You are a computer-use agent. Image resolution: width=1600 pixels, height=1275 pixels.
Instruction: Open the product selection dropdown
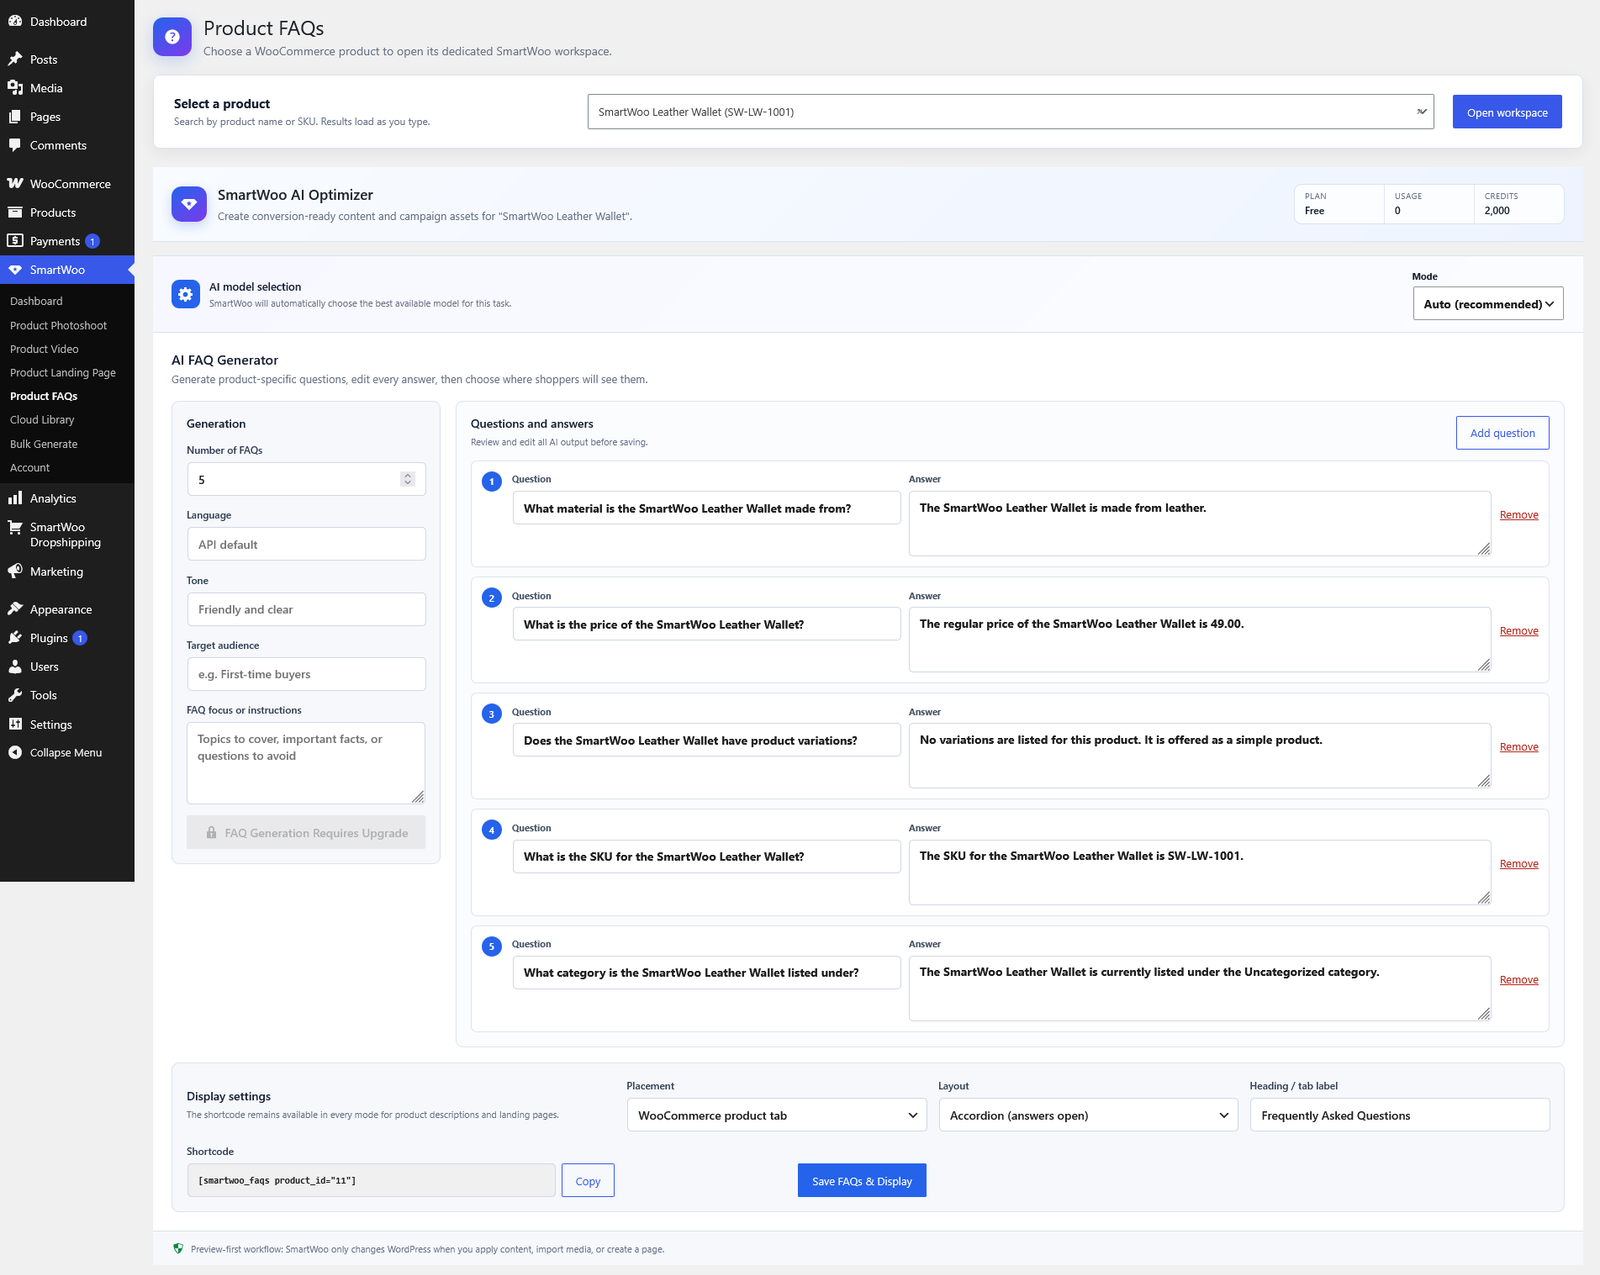tap(1010, 112)
